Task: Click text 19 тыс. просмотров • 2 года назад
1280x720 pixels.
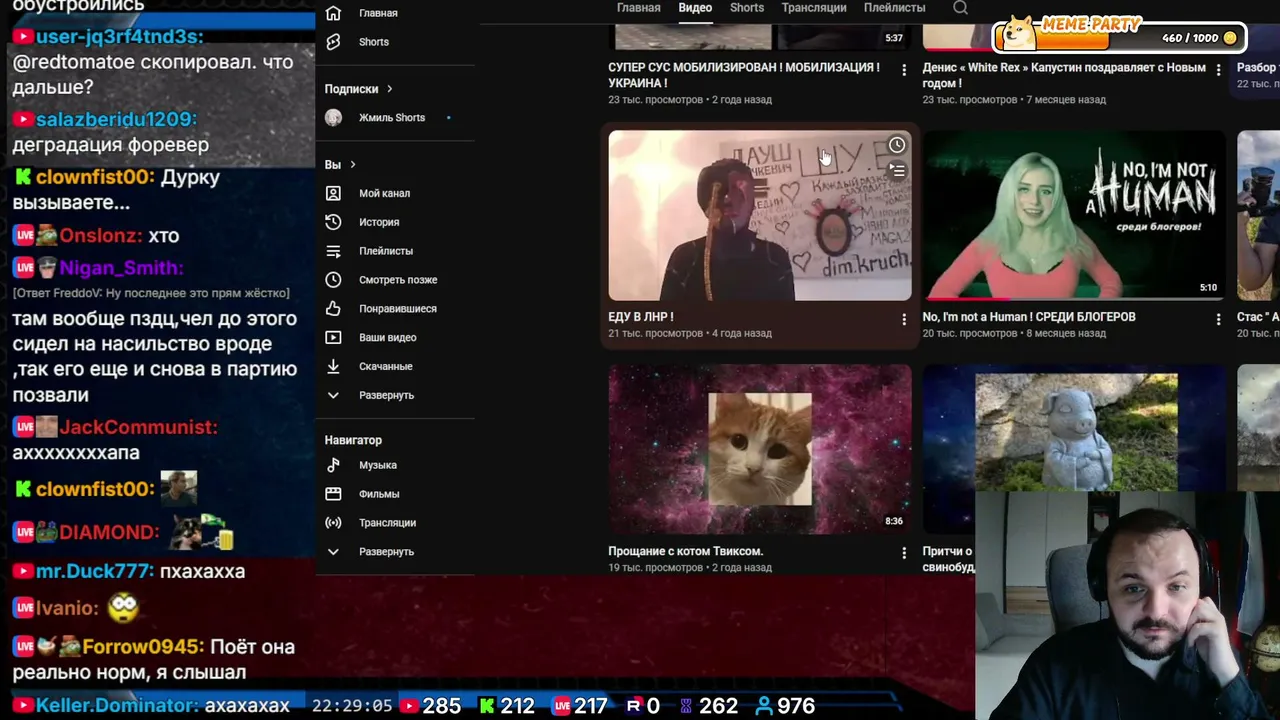Action: [x=690, y=568]
